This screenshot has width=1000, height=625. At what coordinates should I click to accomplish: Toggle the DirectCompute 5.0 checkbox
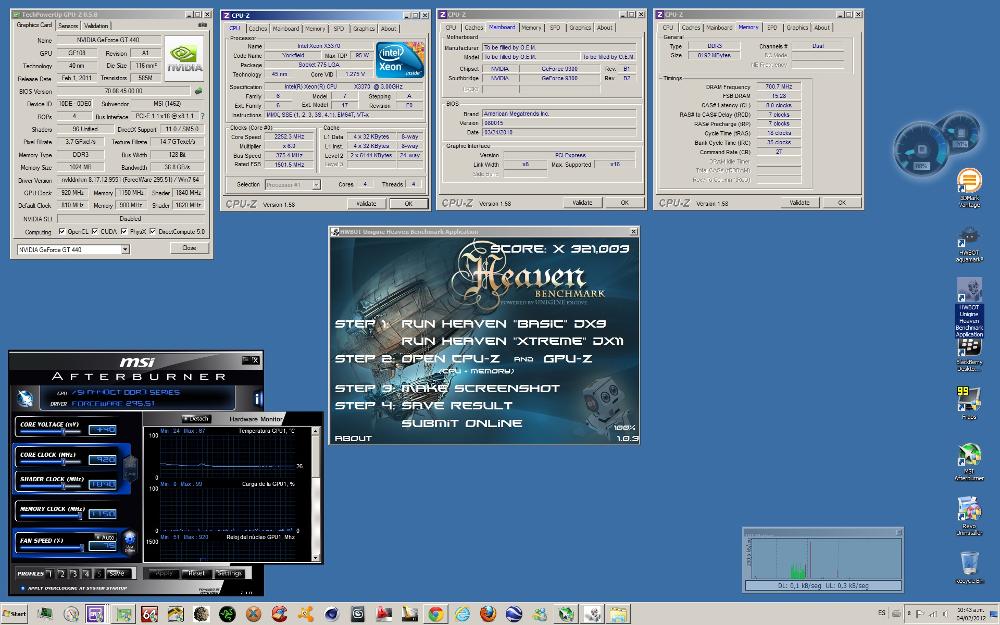coord(152,232)
